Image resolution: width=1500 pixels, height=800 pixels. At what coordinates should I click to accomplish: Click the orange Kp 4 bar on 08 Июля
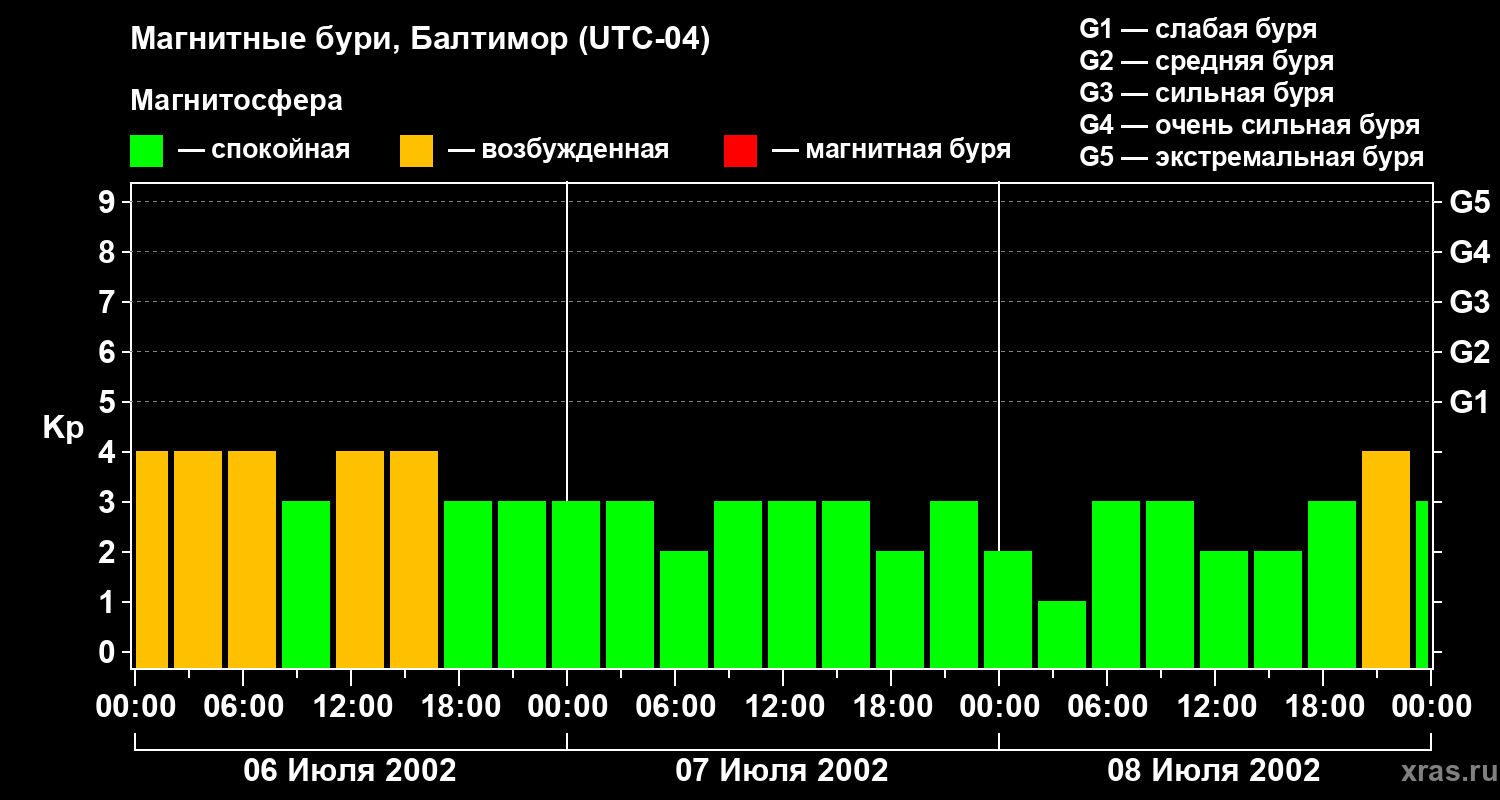[1386, 559]
